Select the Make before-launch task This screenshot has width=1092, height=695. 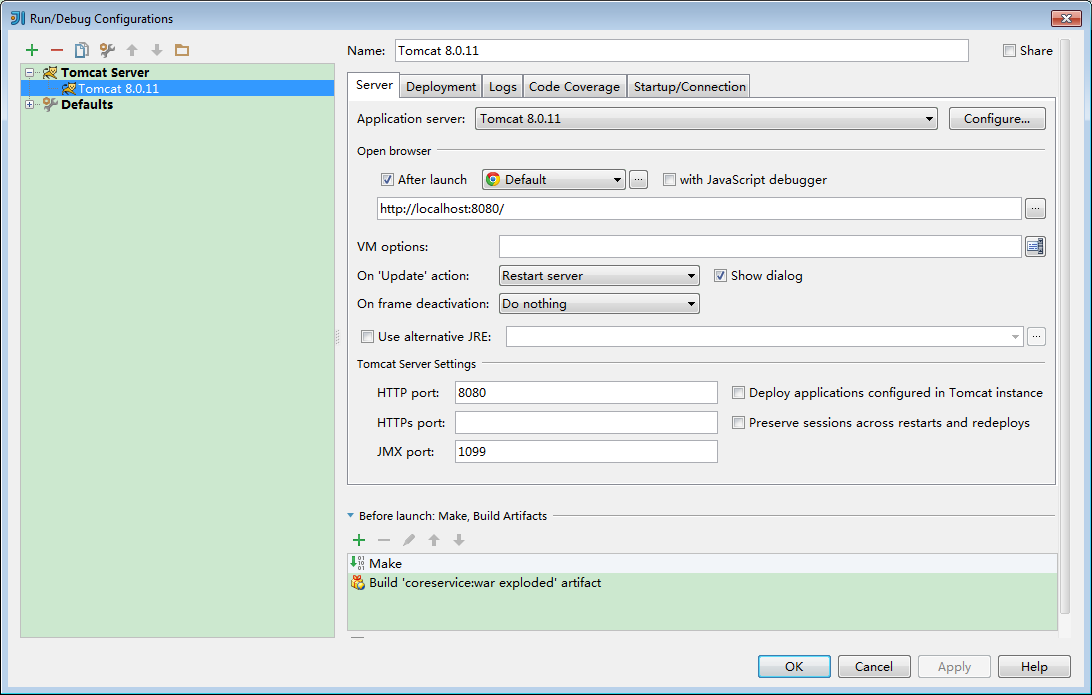[702, 563]
